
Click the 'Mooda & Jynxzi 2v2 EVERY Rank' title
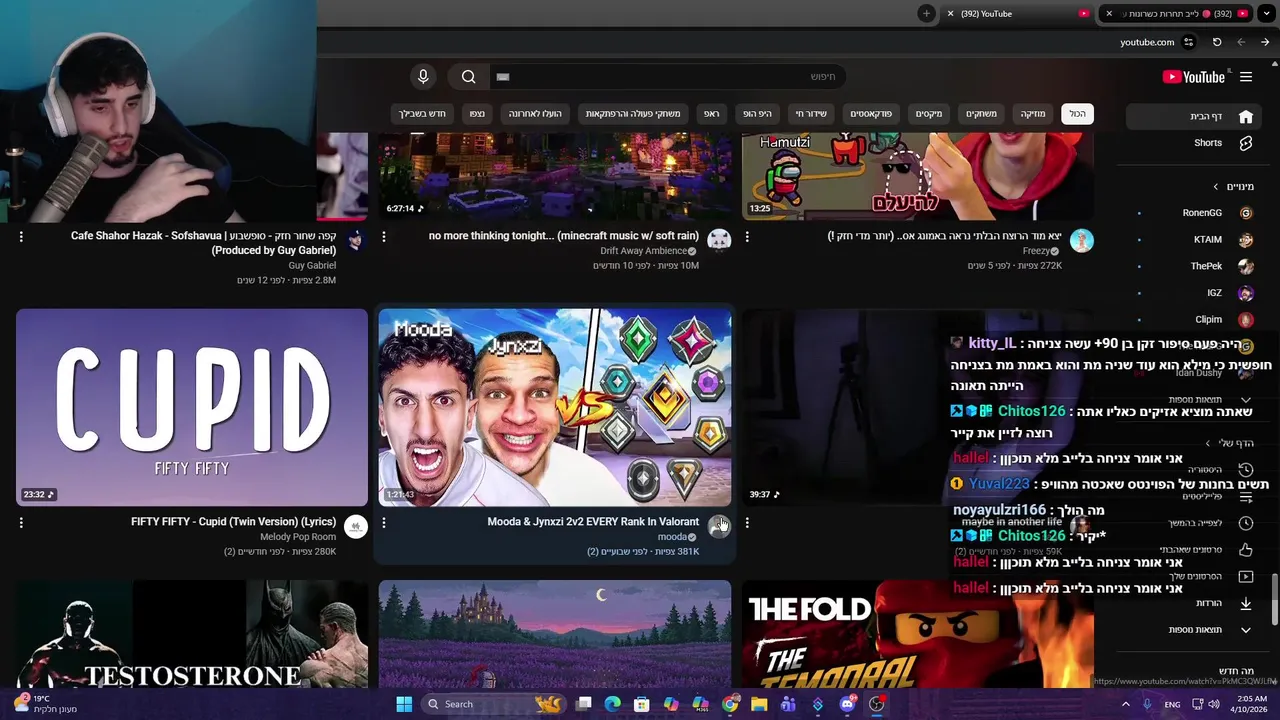tap(593, 522)
